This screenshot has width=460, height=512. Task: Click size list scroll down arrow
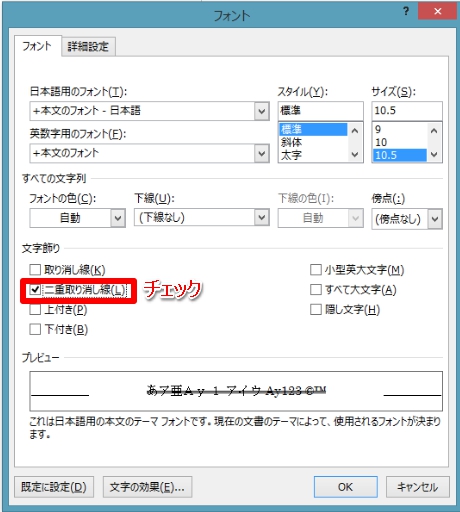tap(434, 155)
